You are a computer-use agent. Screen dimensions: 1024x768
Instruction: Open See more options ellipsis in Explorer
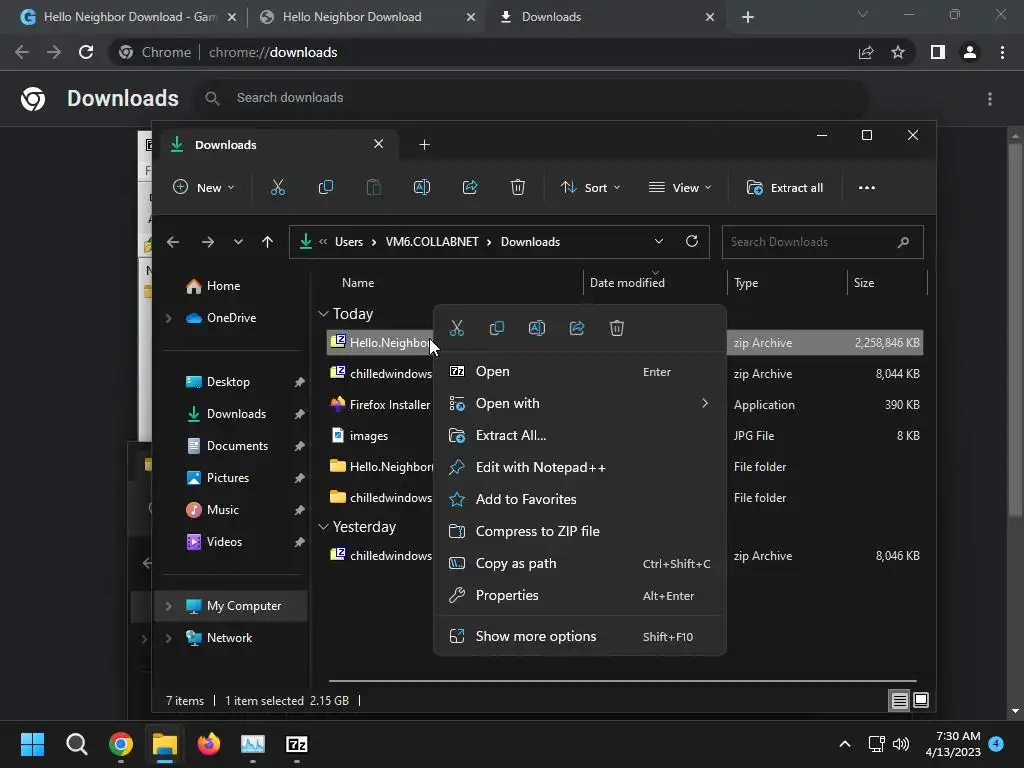867,187
